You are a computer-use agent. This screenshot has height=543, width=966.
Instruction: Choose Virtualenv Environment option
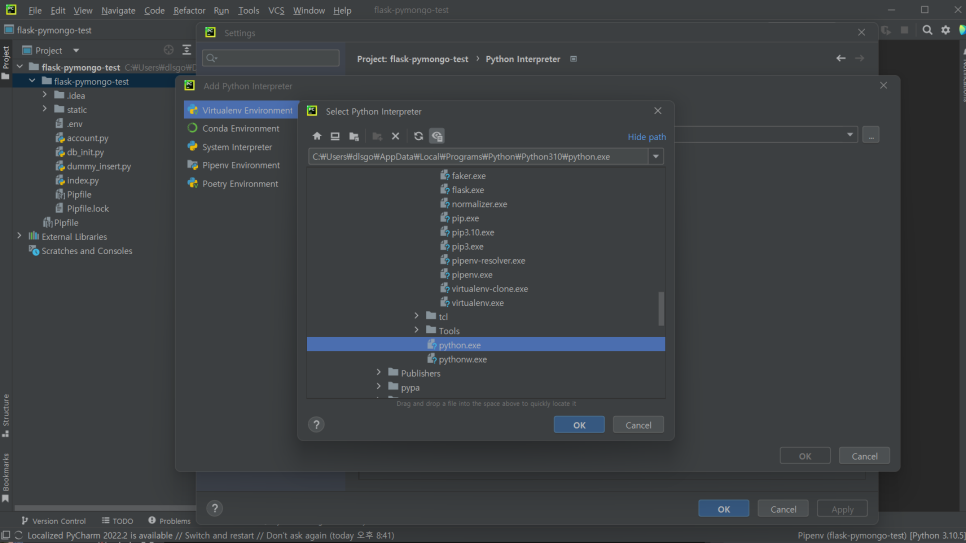241,110
